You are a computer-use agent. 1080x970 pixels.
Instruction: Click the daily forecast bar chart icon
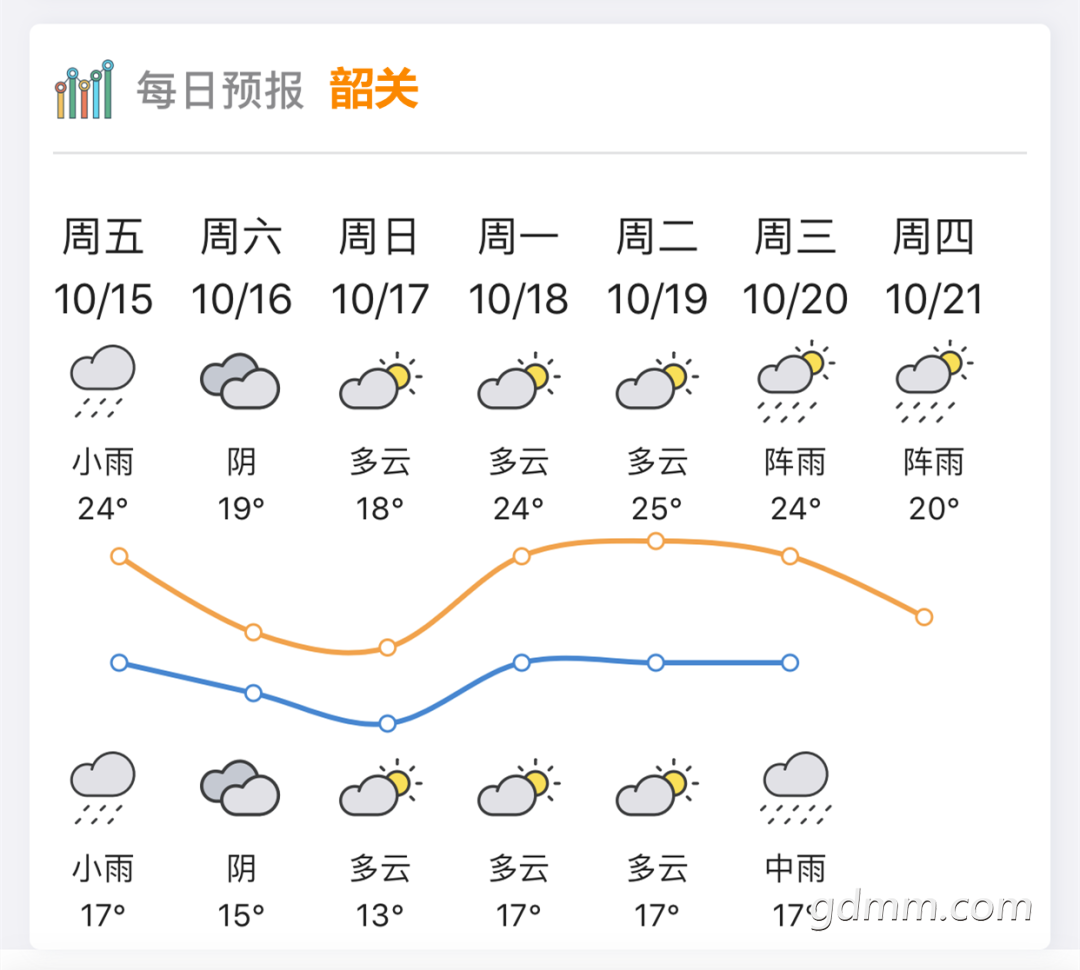[84, 90]
